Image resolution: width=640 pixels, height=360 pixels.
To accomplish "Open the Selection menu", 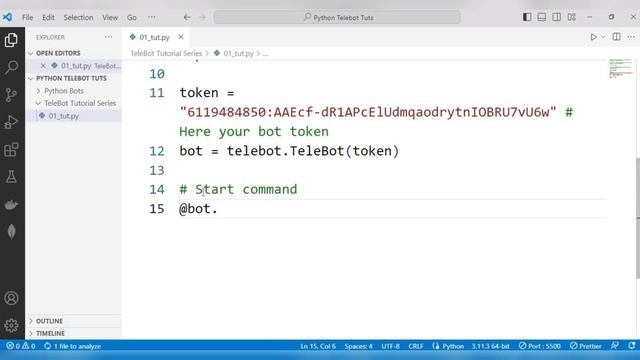I will click(78, 17).
